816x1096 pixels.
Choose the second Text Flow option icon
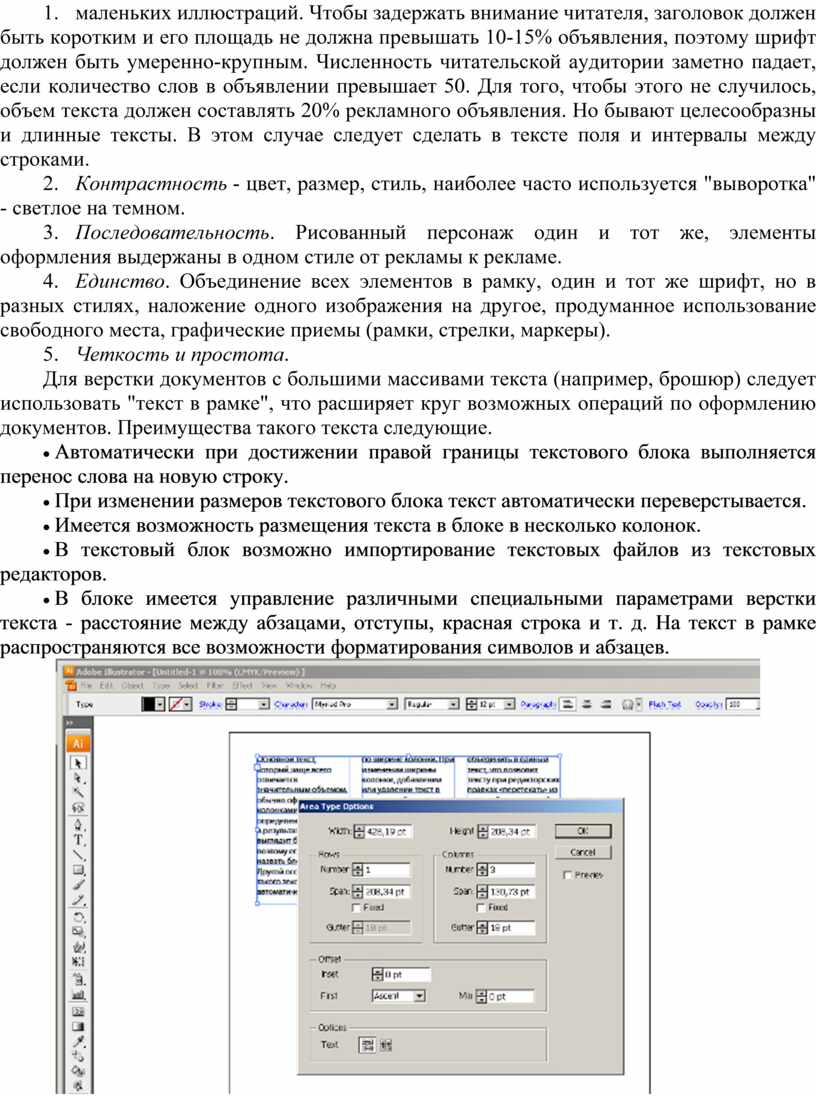click(385, 1045)
